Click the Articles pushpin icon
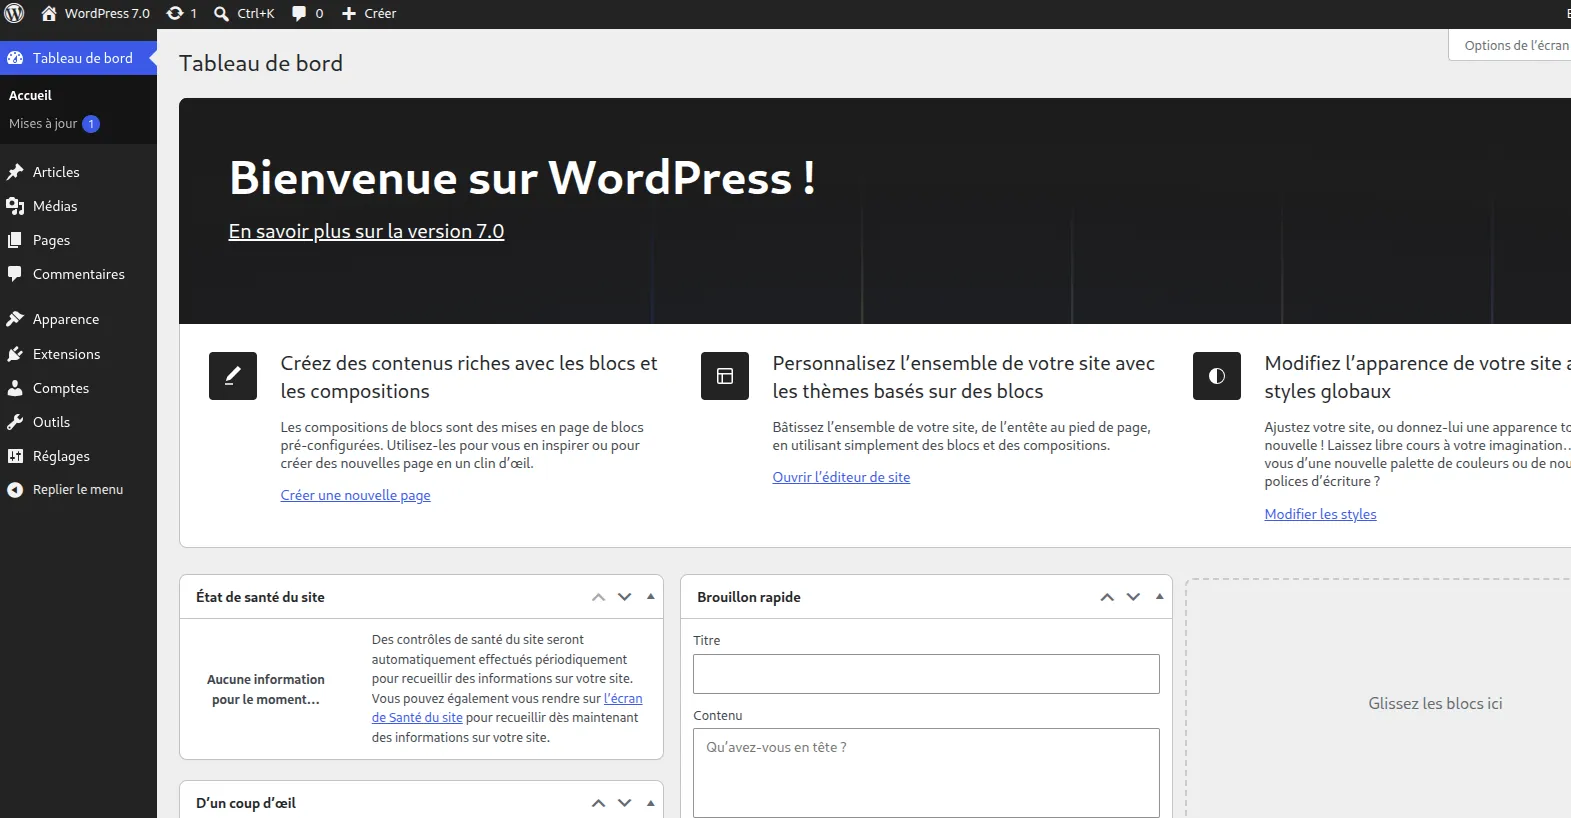This screenshot has width=1571, height=818. [x=15, y=172]
